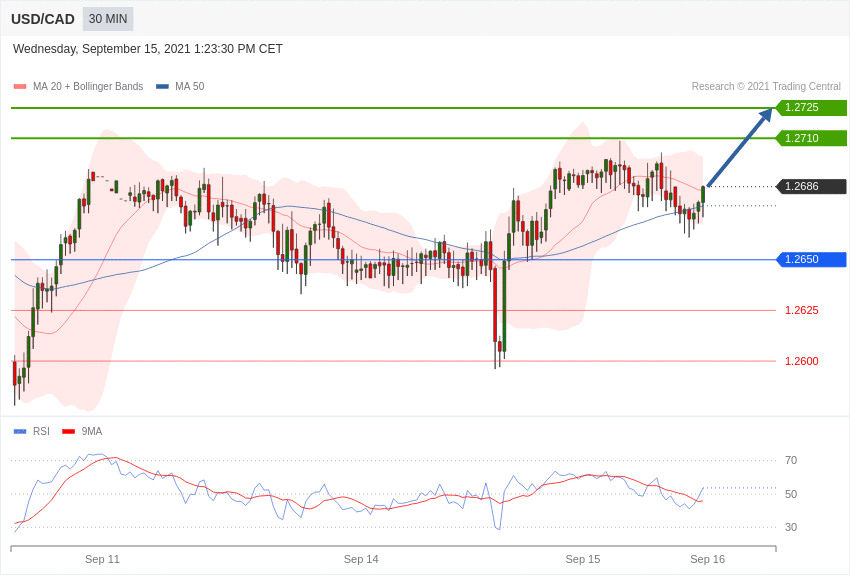The image size is (850, 576).
Task: Click the 1.2710 green resistance tag
Action: (811, 138)
